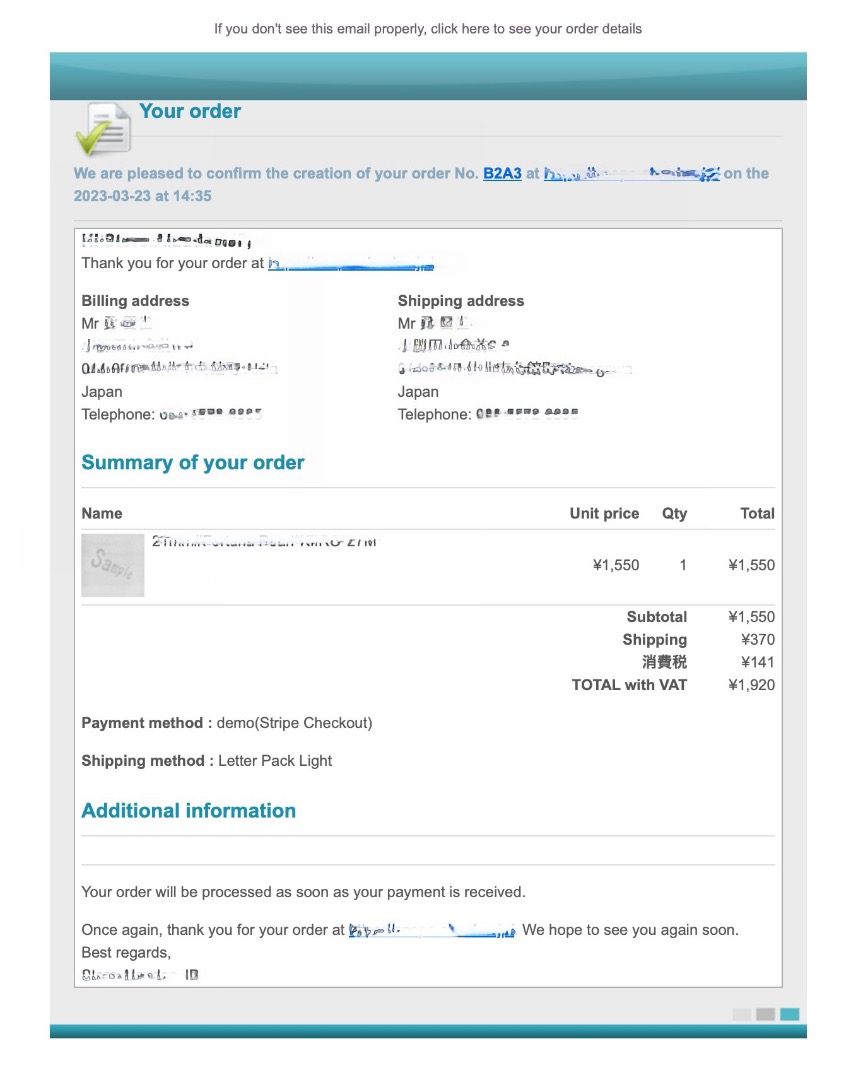Image resolution: width=868 pixels, height=1080 pixels.
Task: Click the "Letter Pack Light" shipping method
Action: click(275, 761)
